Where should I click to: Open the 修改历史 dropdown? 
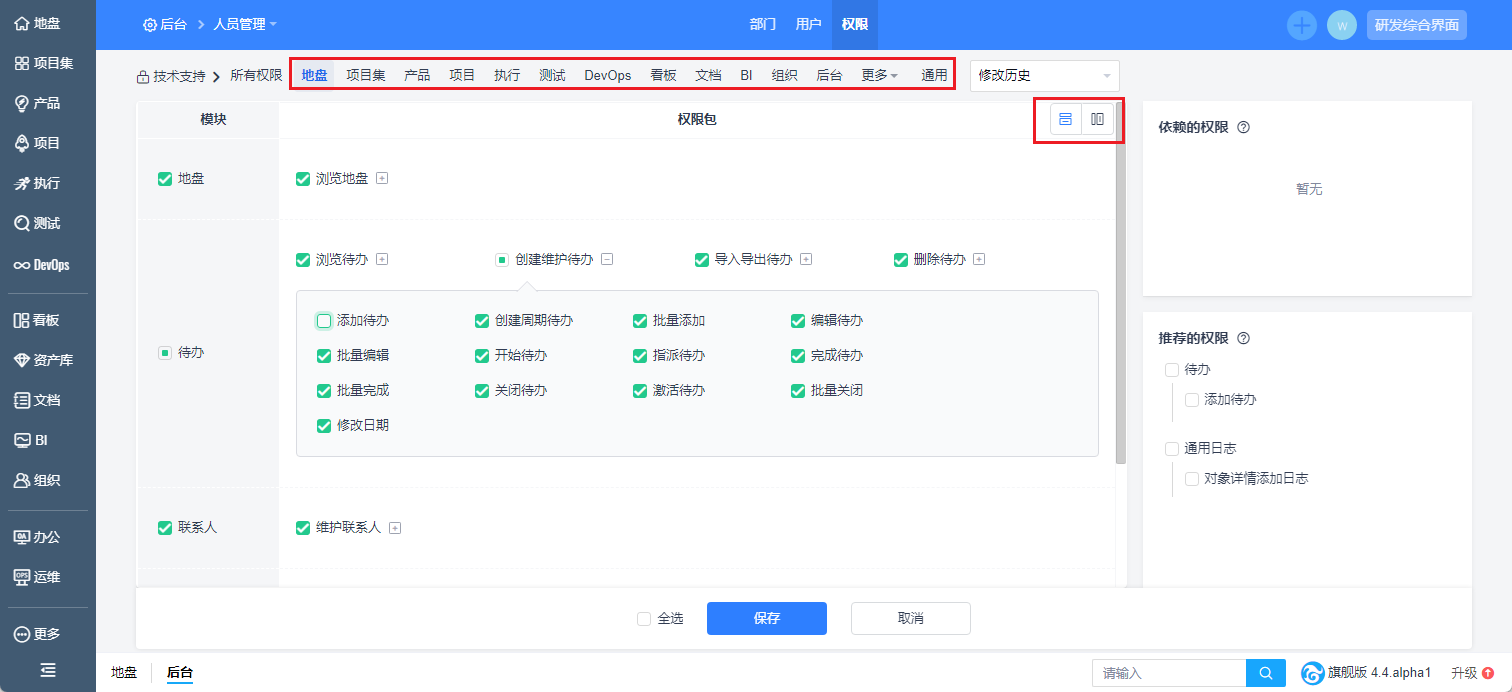[x=1044, y=75]
